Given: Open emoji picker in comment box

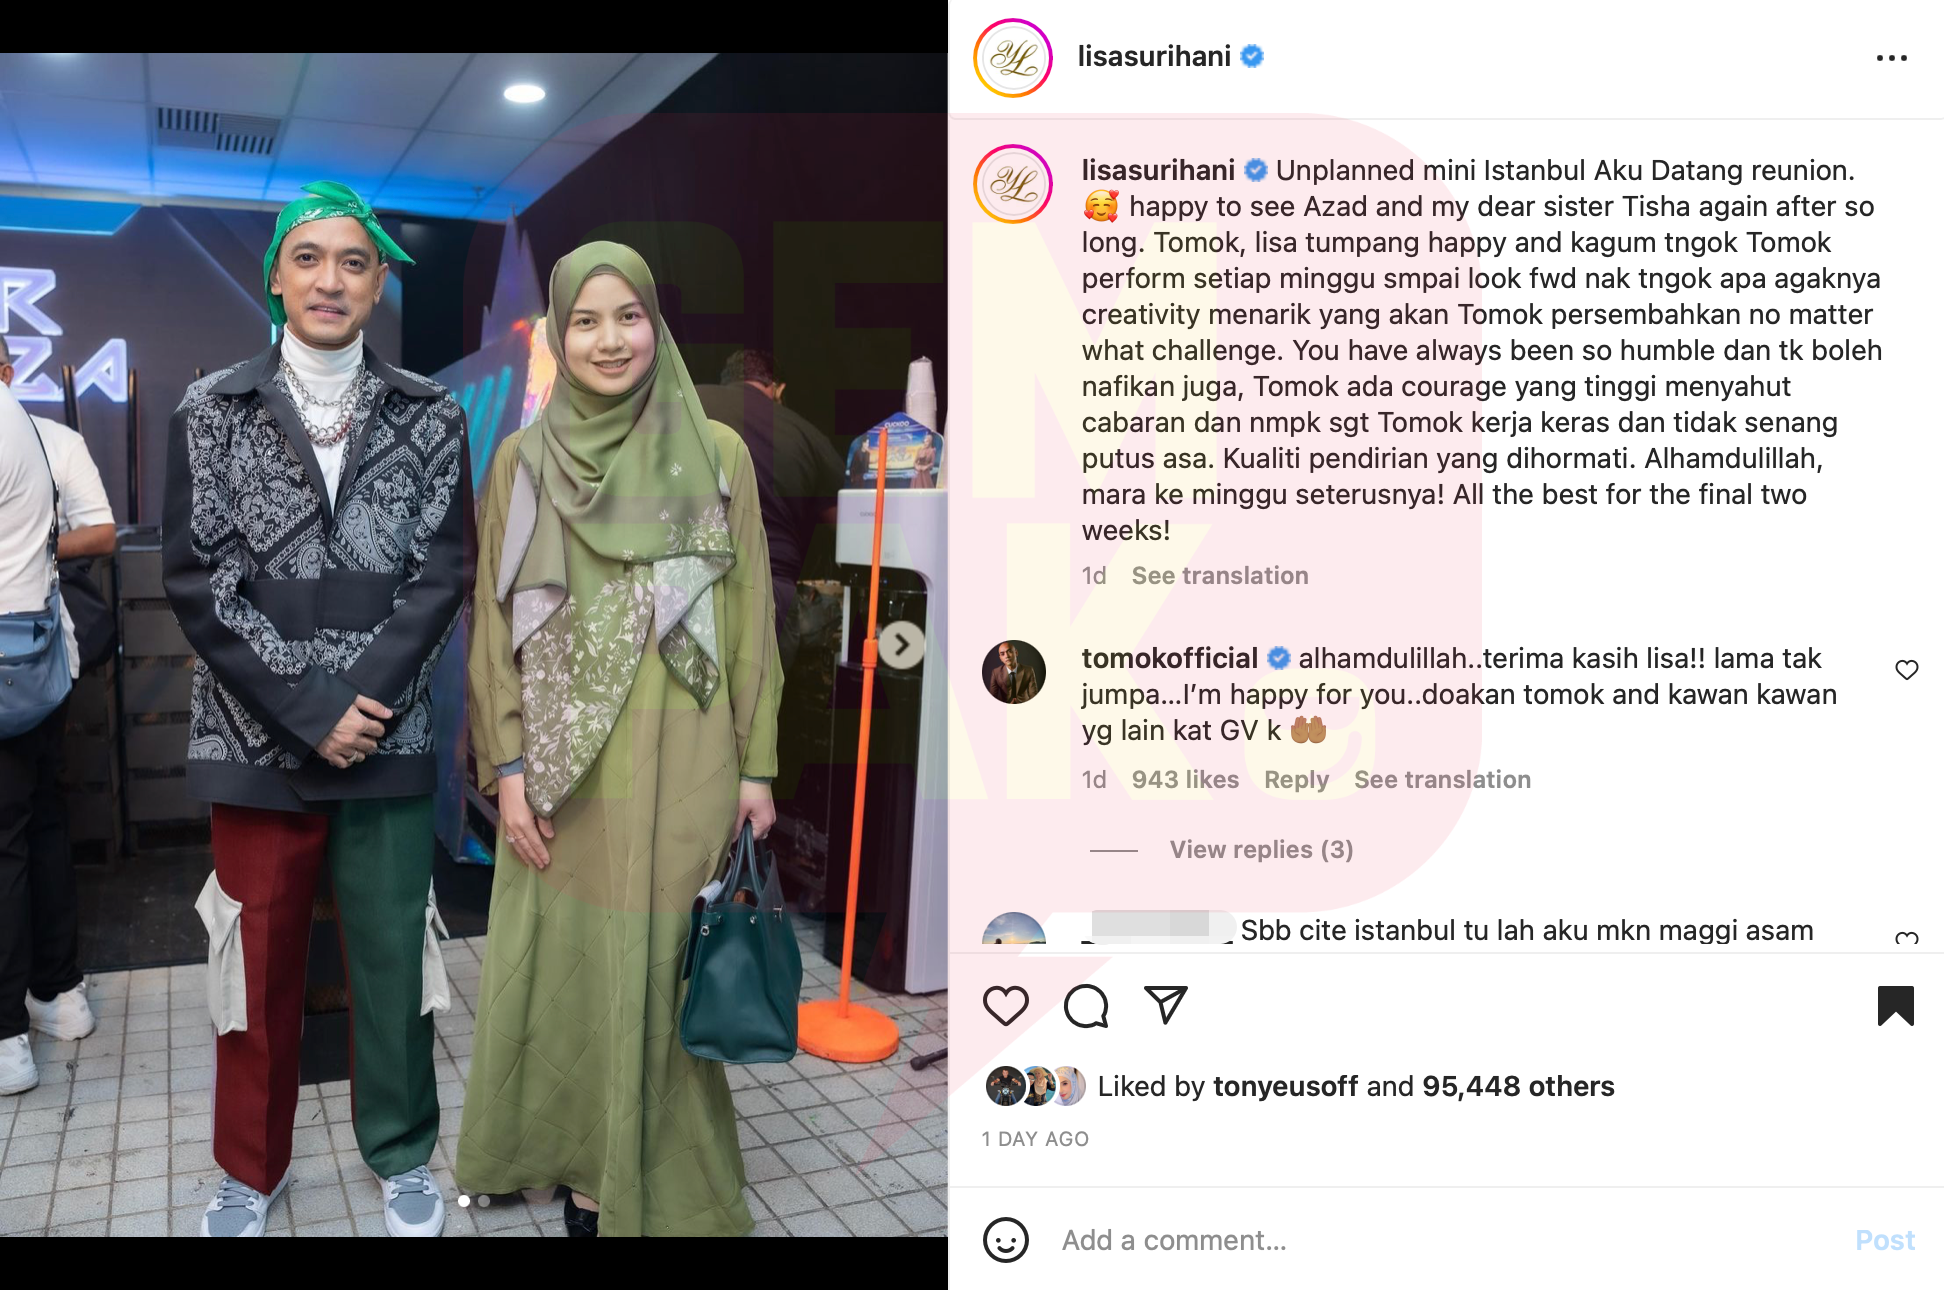Looking at the screenshot, I should pos(1005,1240).
